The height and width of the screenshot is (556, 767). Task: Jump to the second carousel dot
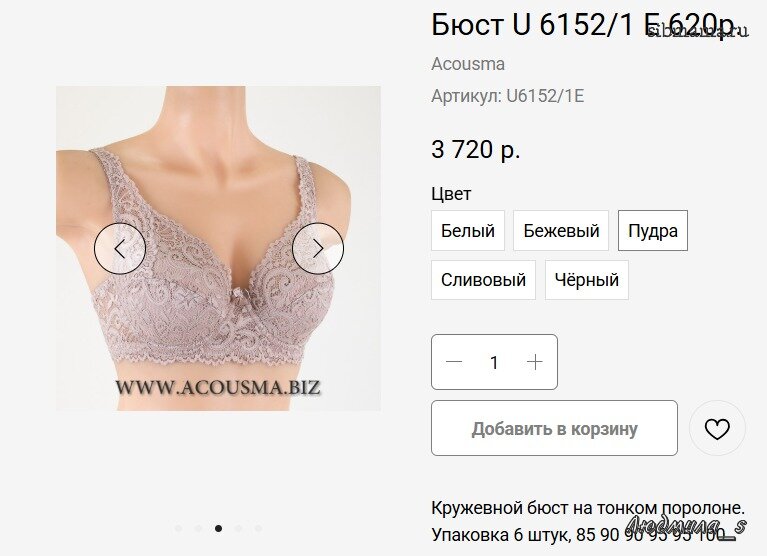pos(198,528)
